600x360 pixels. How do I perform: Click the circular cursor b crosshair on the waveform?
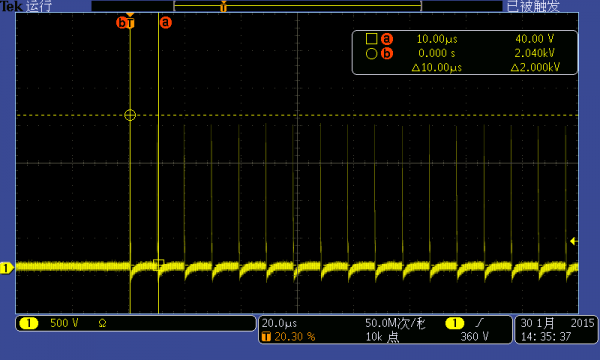(x=130, y=115)
